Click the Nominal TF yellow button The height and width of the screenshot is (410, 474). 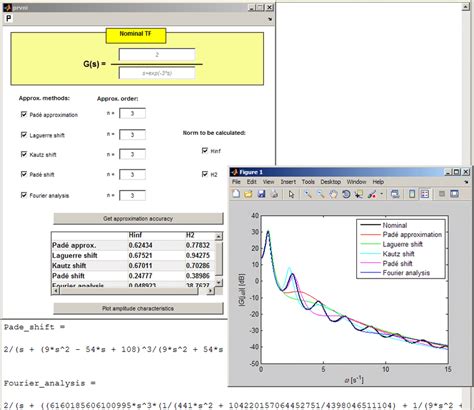coord(136,36)
